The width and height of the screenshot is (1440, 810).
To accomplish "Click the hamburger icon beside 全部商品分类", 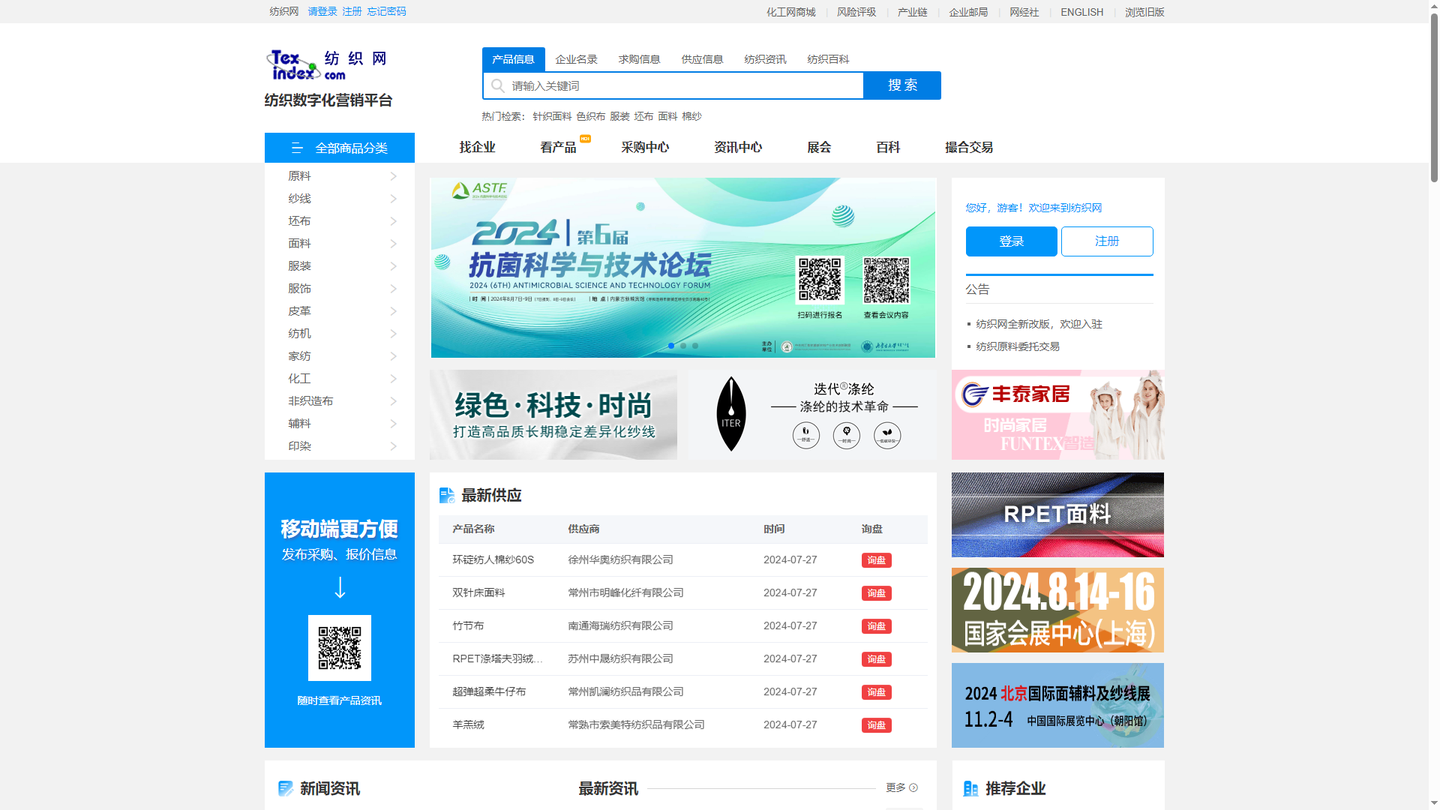I will click(297, 148).
